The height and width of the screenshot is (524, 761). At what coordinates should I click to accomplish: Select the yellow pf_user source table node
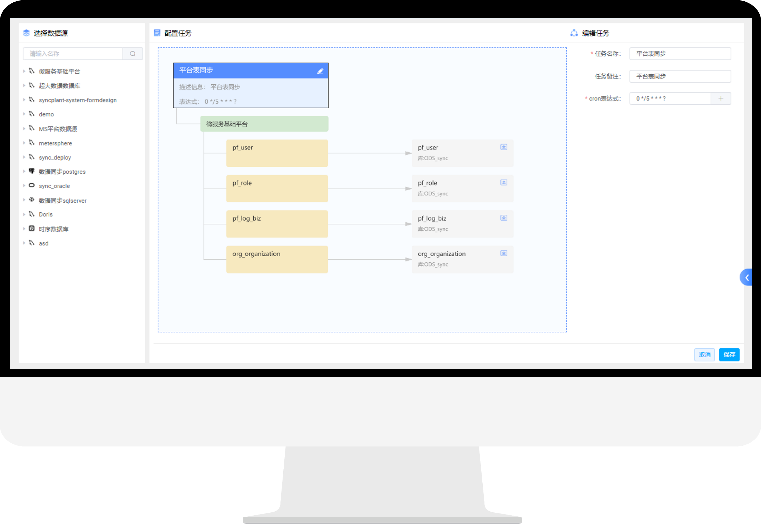point(278,153)
